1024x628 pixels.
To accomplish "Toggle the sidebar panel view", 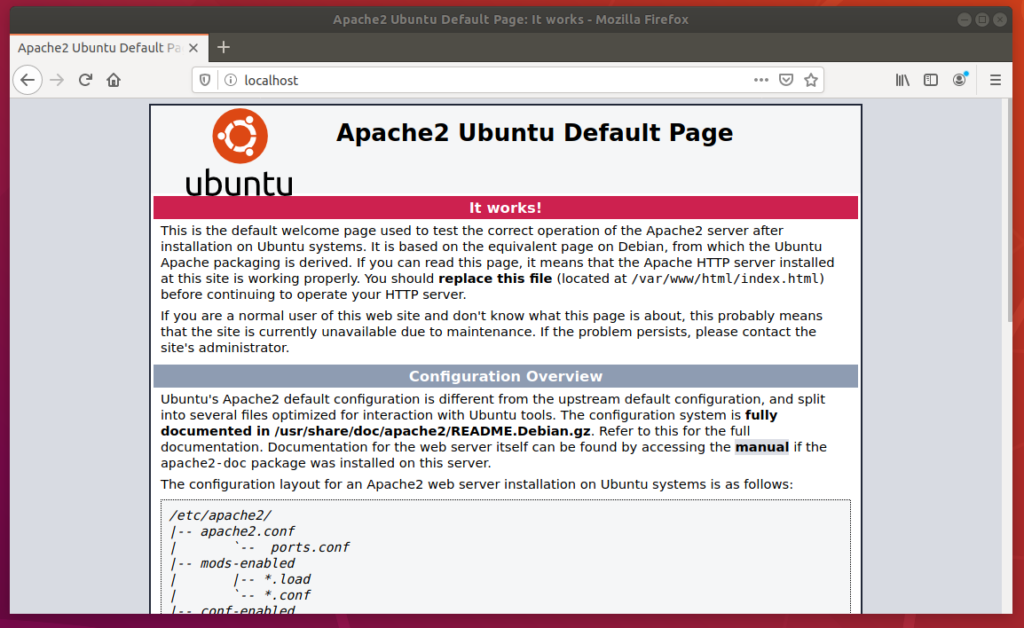I will point(931,80).
